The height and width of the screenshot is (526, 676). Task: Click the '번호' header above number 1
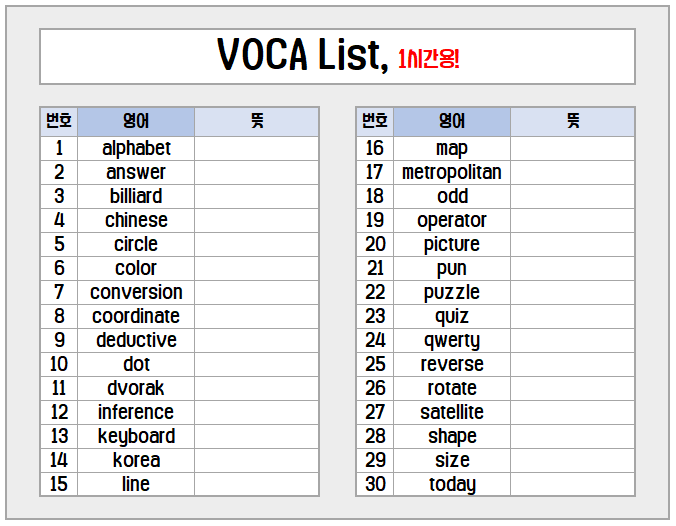(59, 122)
